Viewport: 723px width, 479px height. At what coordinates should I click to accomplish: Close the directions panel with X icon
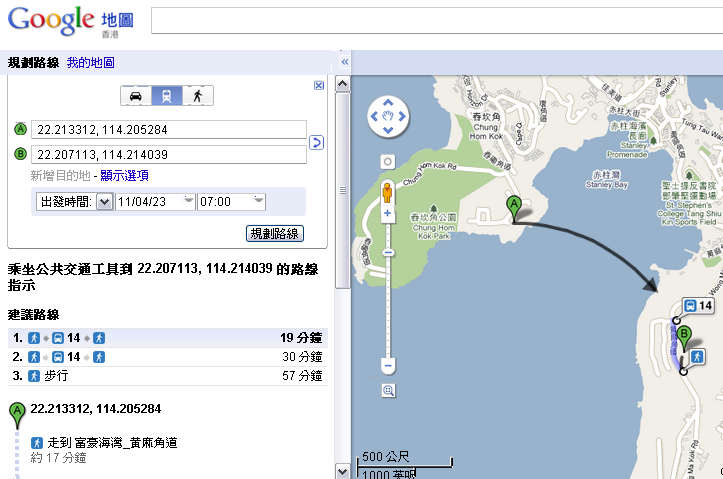319,85
